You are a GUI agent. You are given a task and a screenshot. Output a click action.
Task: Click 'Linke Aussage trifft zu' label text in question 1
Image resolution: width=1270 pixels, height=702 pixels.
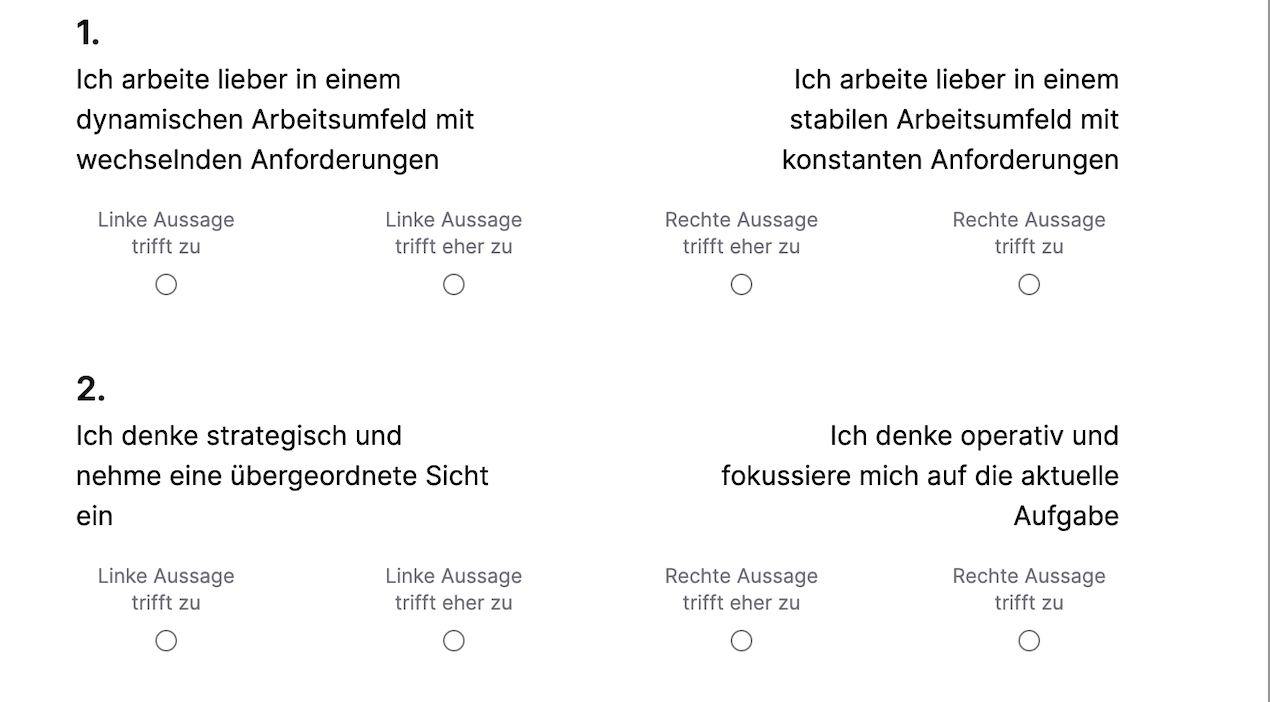pos(166,233)
